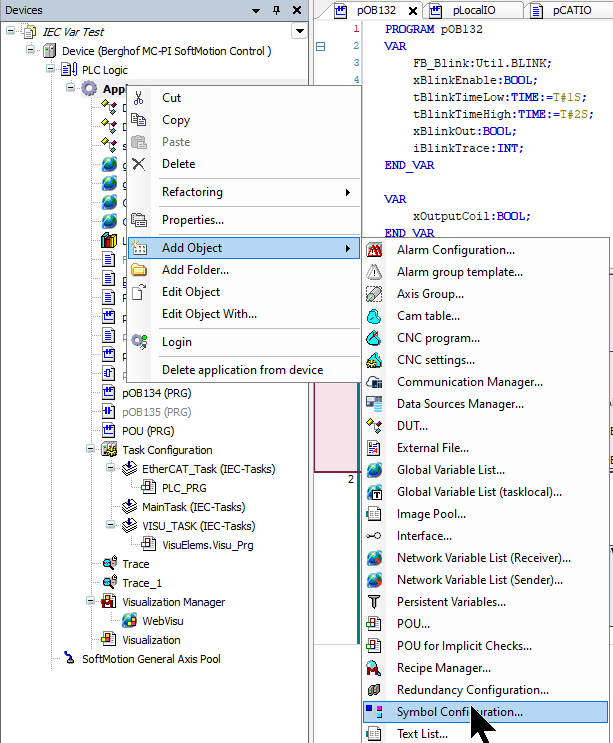Click the Symbol Configuration icon
Viewport: 613px width, 743px height.
(374, 712)
